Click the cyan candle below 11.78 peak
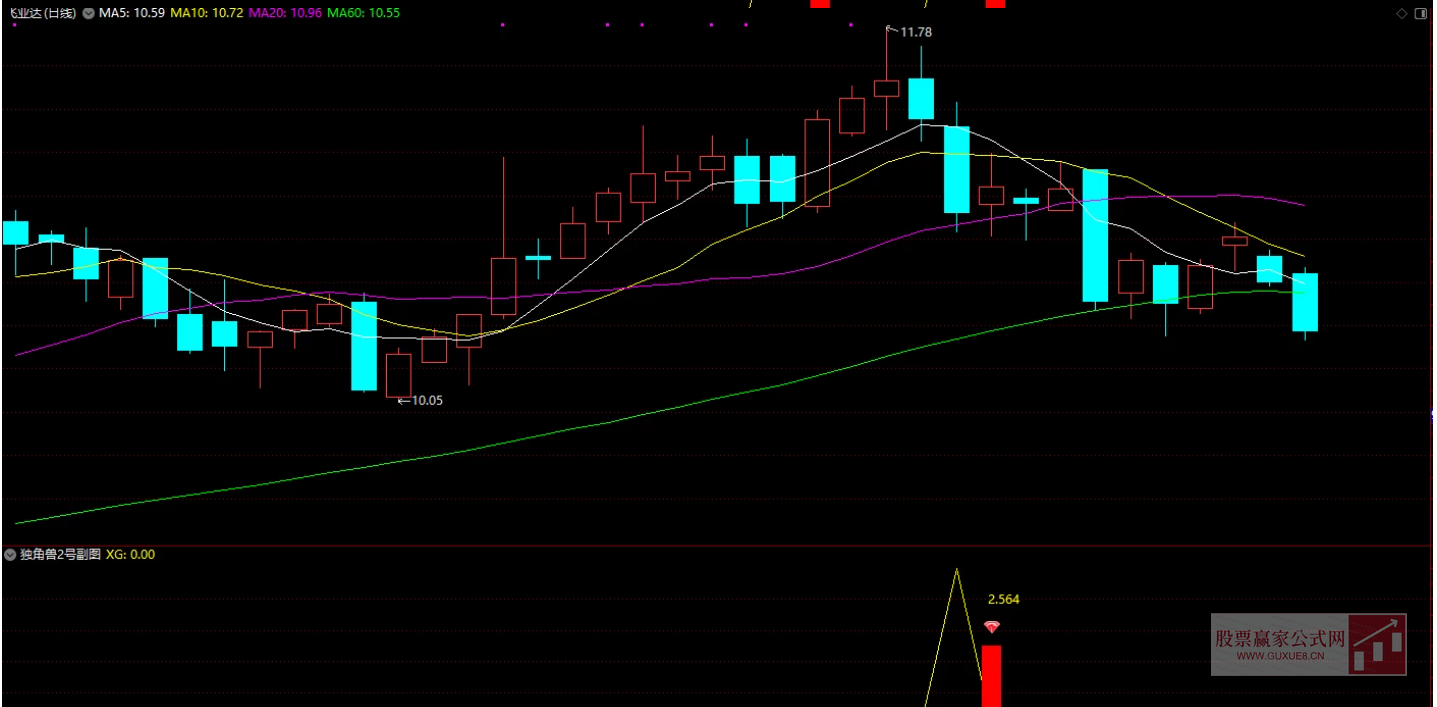Image resolution: width=1437 pixels, height=707 pixels. pyautogui.click(x=921, y=98)
